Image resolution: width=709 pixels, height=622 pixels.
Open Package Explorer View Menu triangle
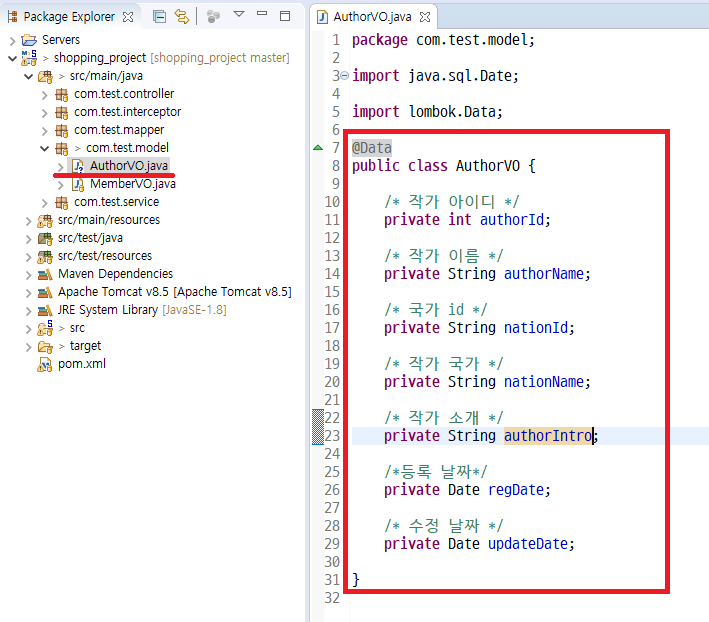(x=239, y=14)
